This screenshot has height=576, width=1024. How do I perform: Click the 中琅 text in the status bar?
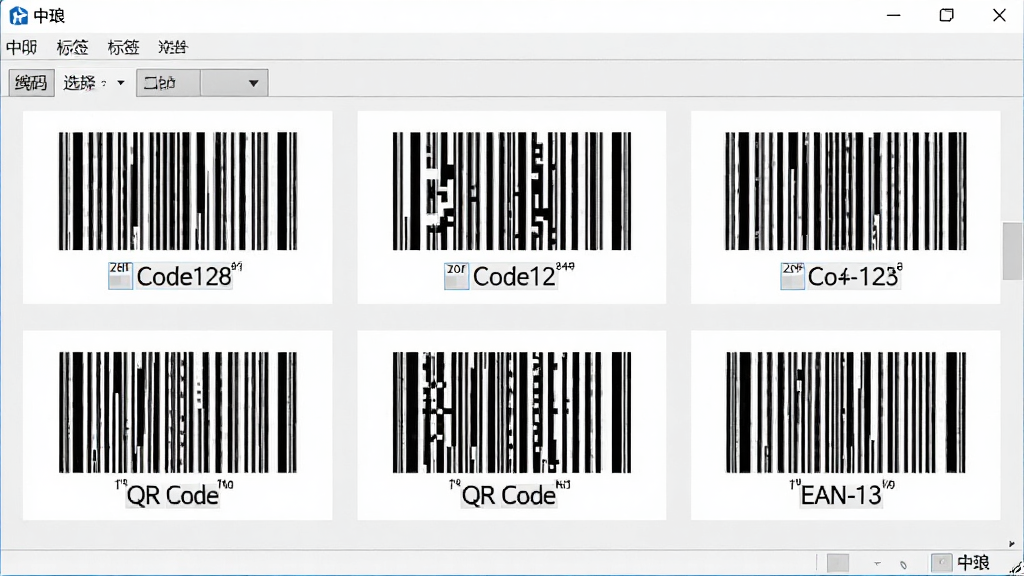point(973,562)
